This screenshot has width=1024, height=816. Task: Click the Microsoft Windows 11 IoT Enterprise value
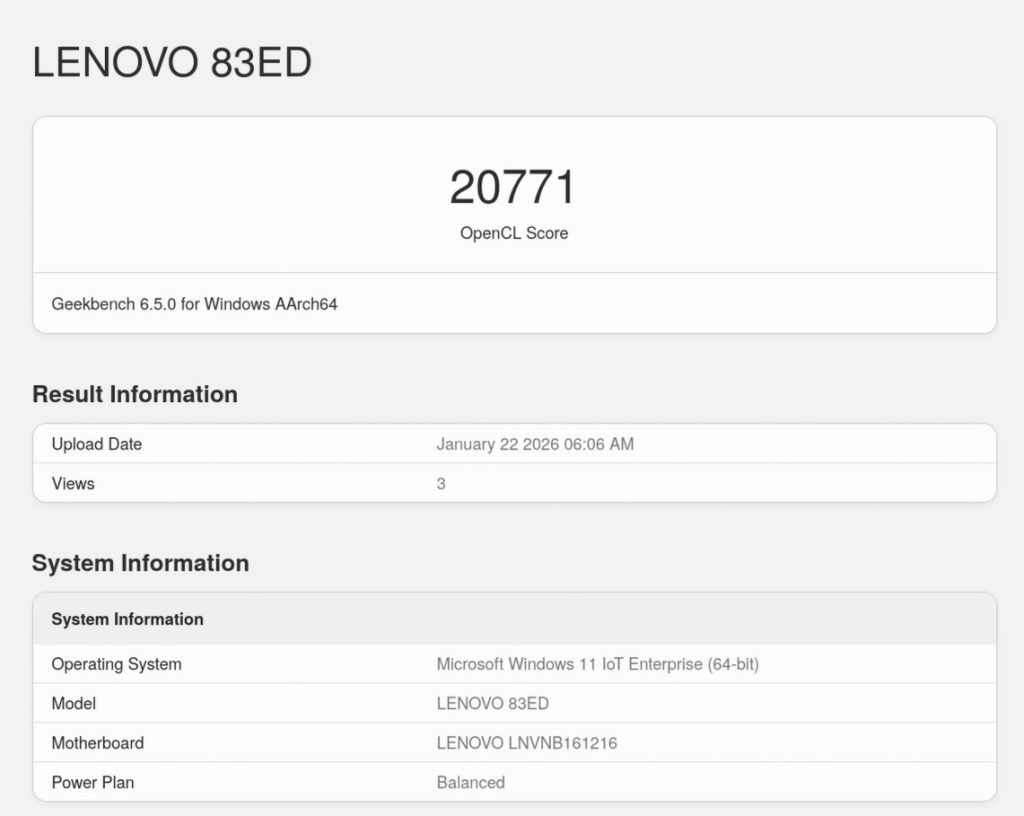pyautogui.click(x=597, y=664)
